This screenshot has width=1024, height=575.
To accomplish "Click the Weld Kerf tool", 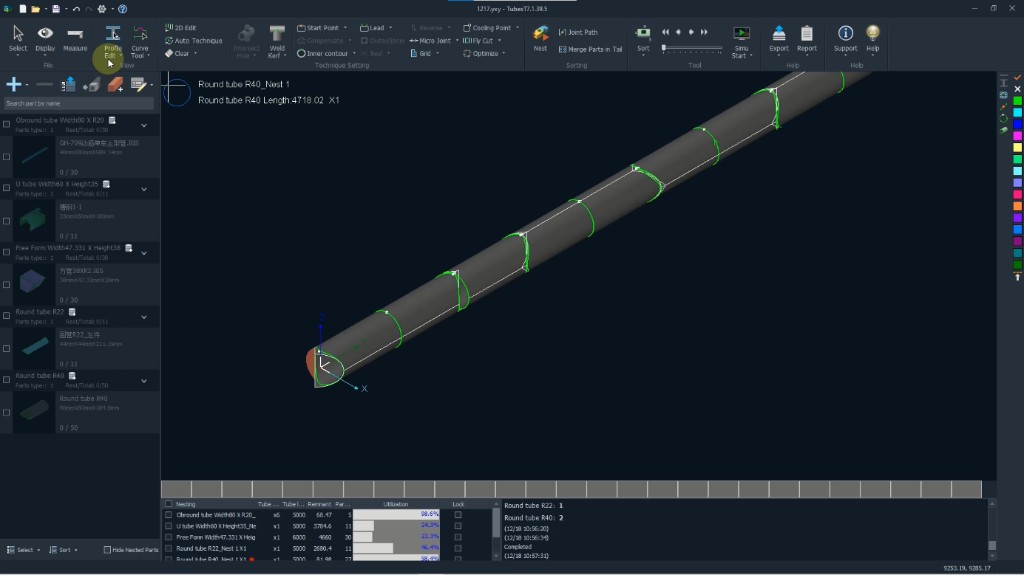I will coord(277,42).
